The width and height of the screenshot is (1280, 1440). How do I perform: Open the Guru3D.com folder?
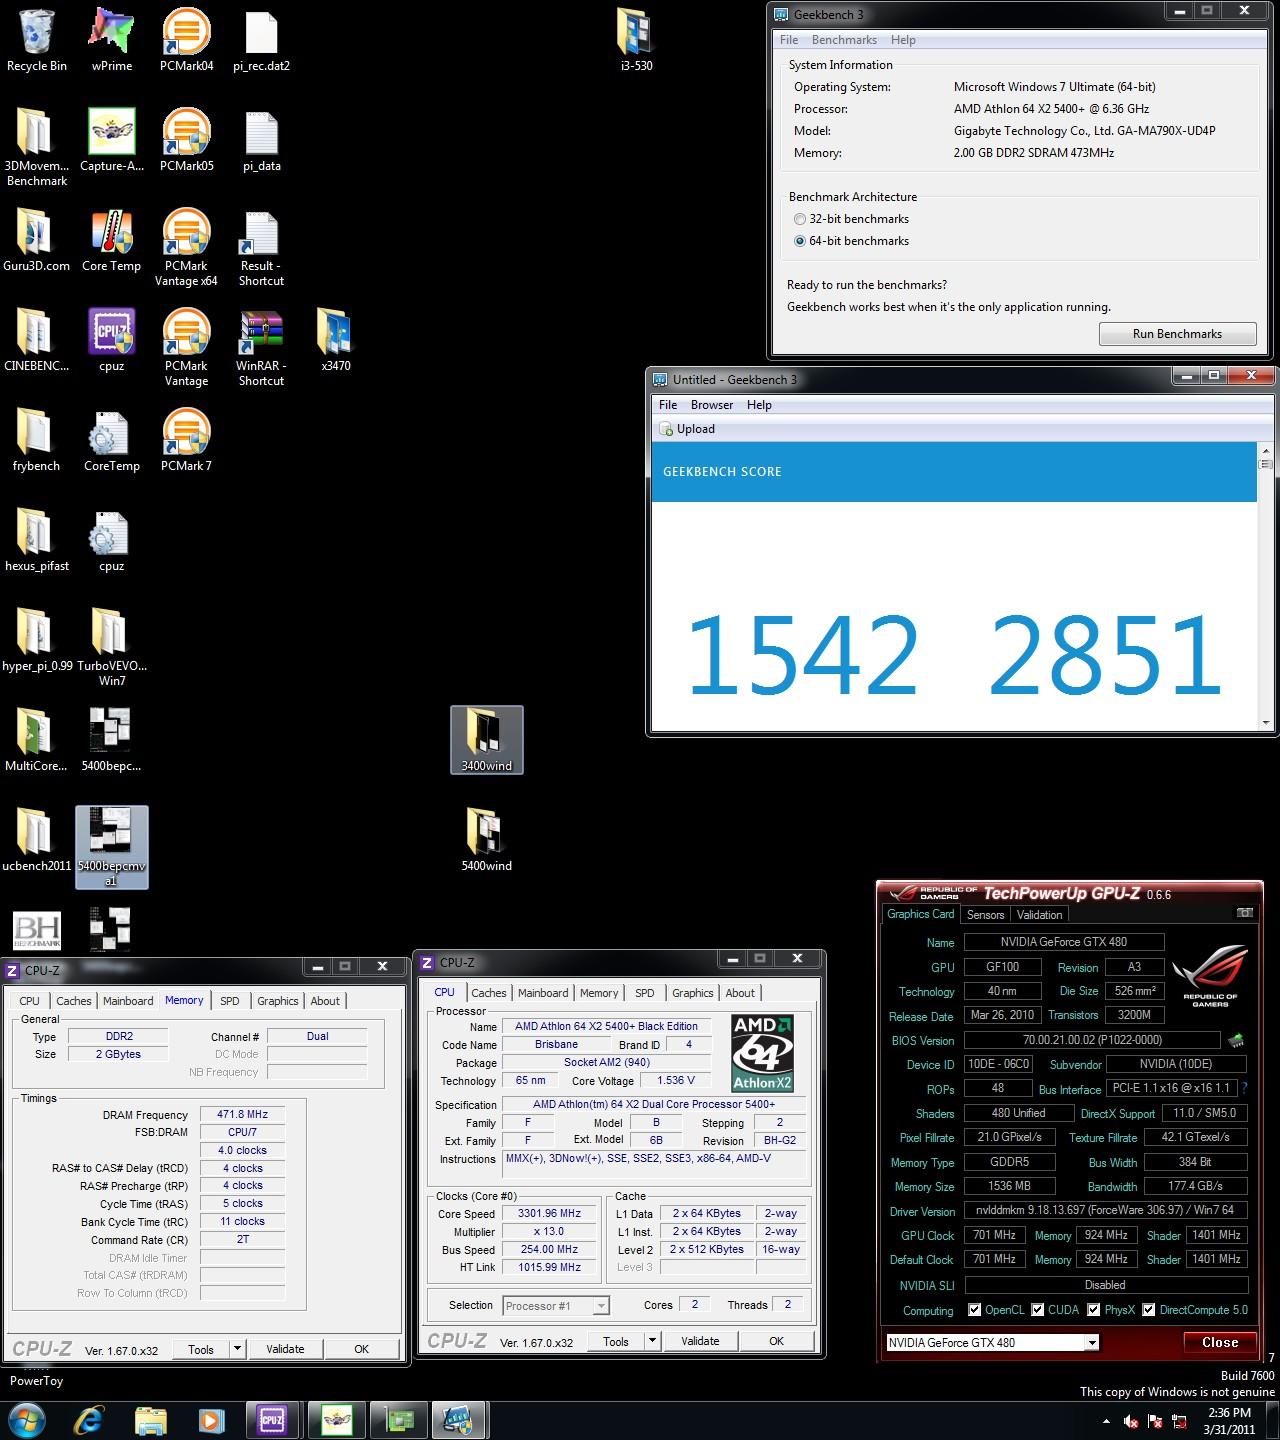pyautogui.click(x=37, y=241)
